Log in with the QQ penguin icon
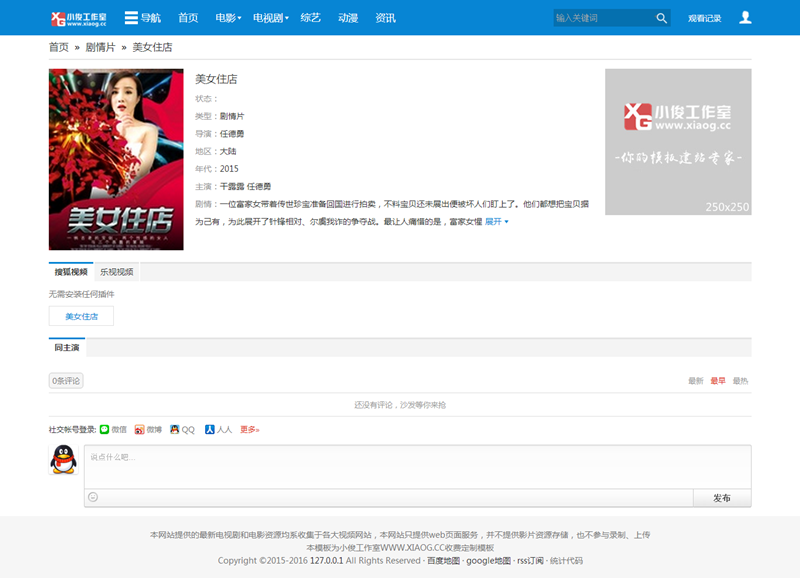 tap(174, 430)
